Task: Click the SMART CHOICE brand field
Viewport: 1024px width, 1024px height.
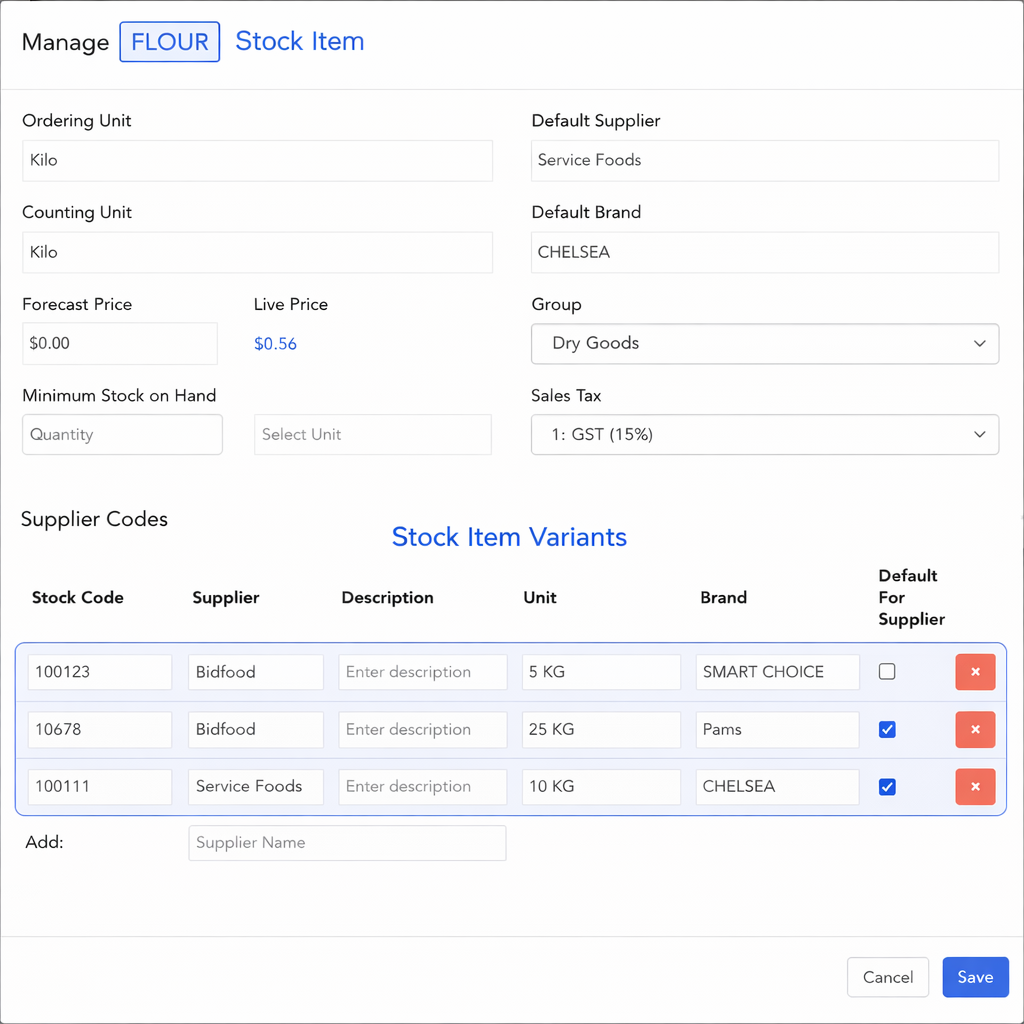Action: (x=777, y=671)
